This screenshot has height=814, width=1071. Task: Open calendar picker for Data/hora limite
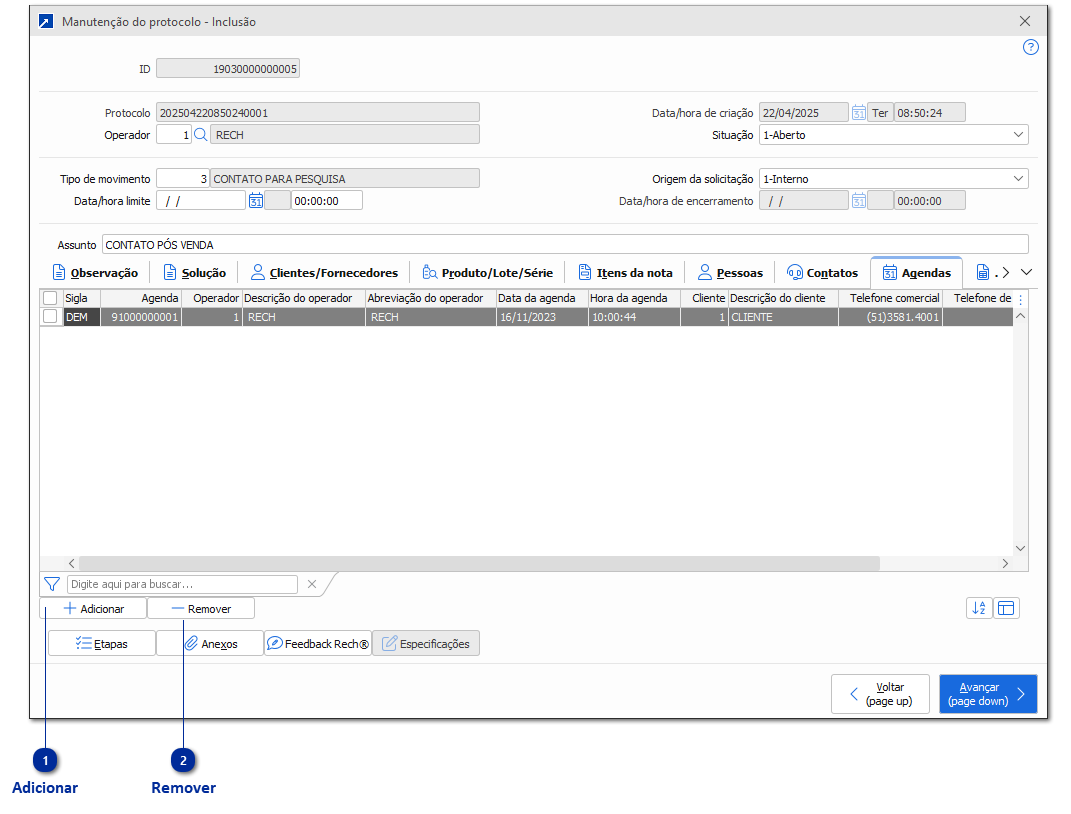[x=255, y=201]
